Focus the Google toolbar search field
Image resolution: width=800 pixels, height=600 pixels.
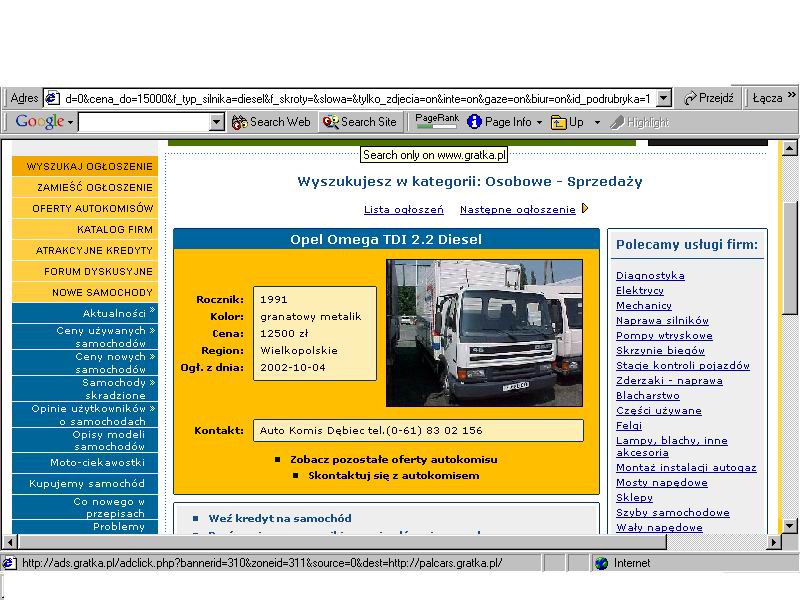[144, 122]
